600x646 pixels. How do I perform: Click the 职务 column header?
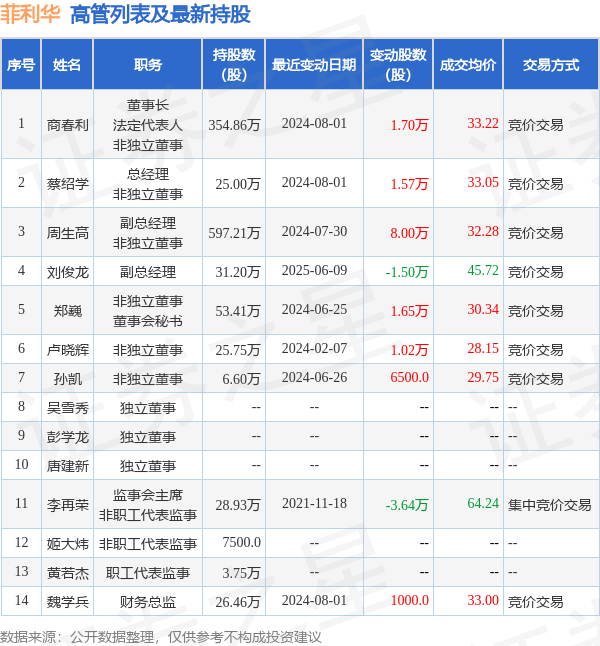pos(148,65)
